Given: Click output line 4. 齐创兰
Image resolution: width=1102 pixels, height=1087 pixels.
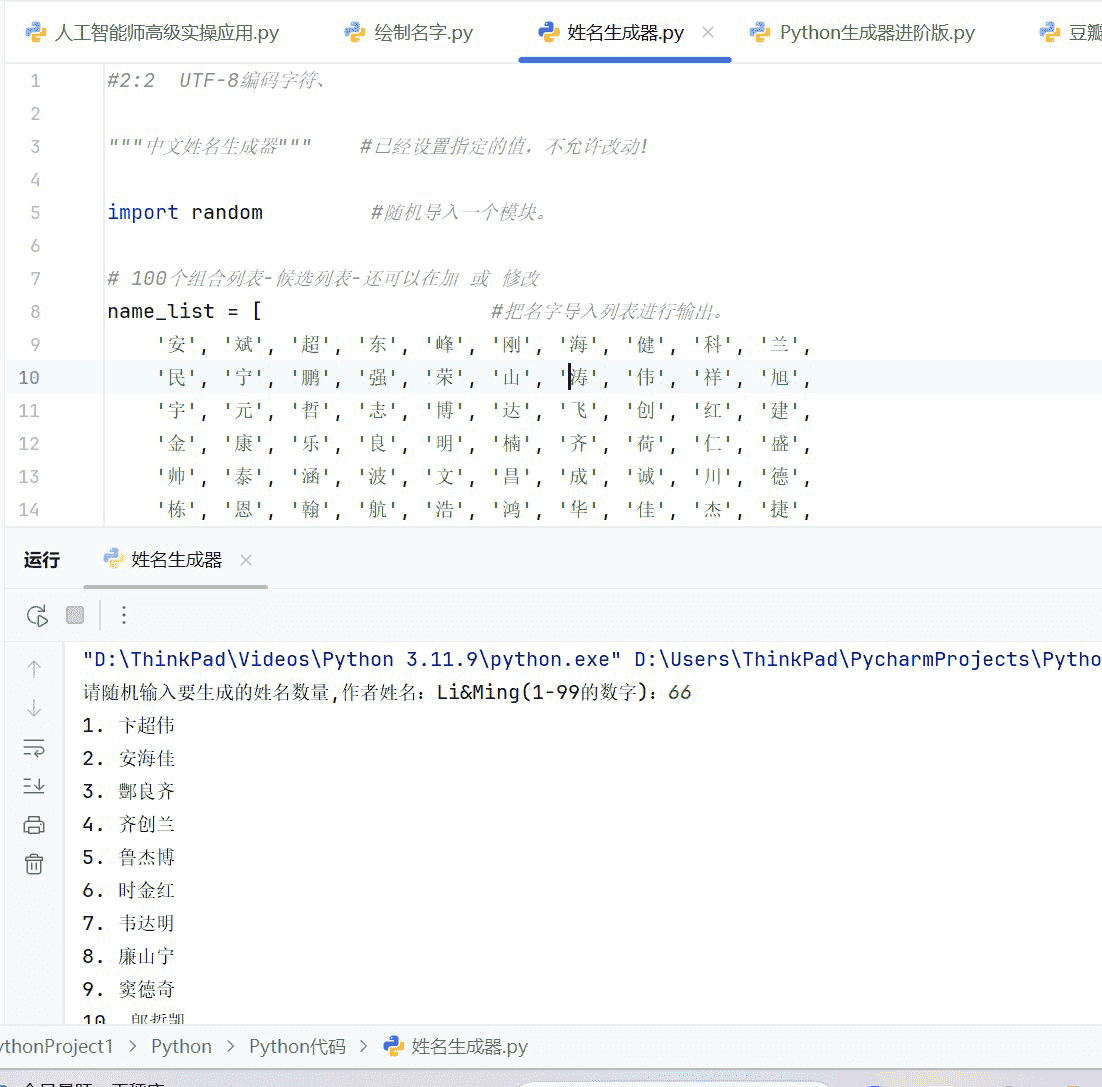Looking at the screenshot, I should pos(129,824).
